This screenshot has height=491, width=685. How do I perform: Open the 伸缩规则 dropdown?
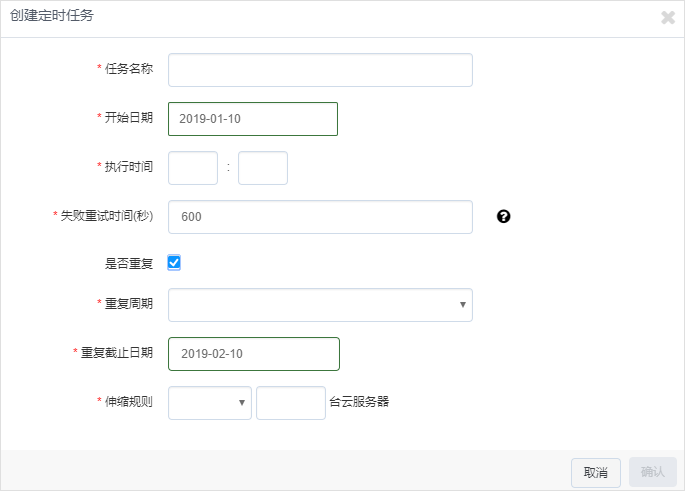coord(210,402)
